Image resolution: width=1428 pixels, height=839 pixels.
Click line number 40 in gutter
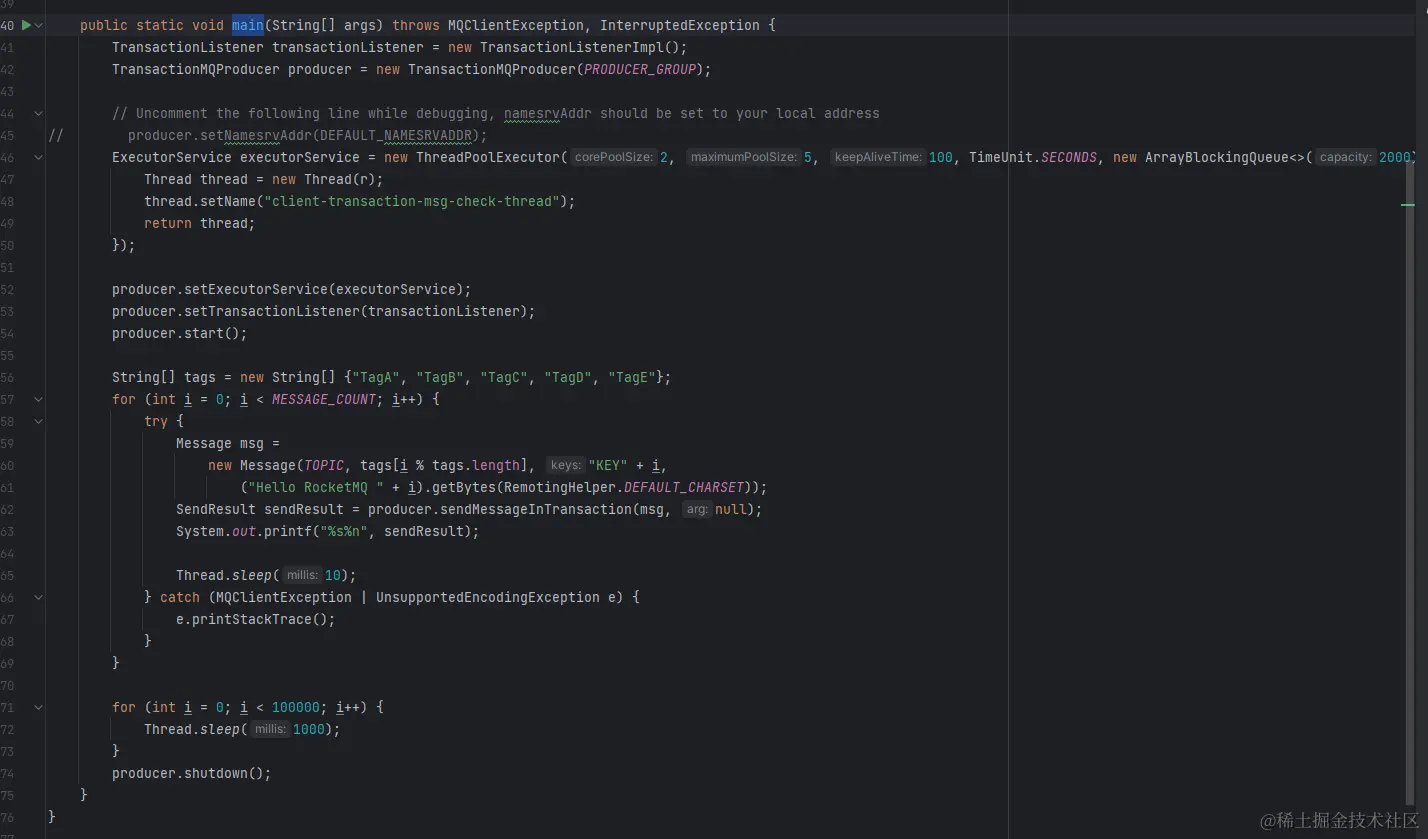click(7, 25)
